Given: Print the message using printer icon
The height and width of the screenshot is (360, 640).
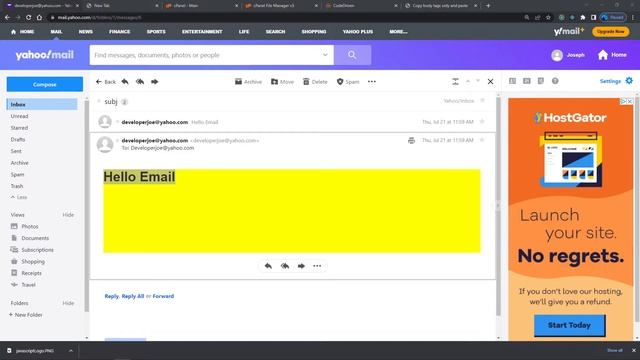Looking at the screenshot, I should [x=411, y=140].
